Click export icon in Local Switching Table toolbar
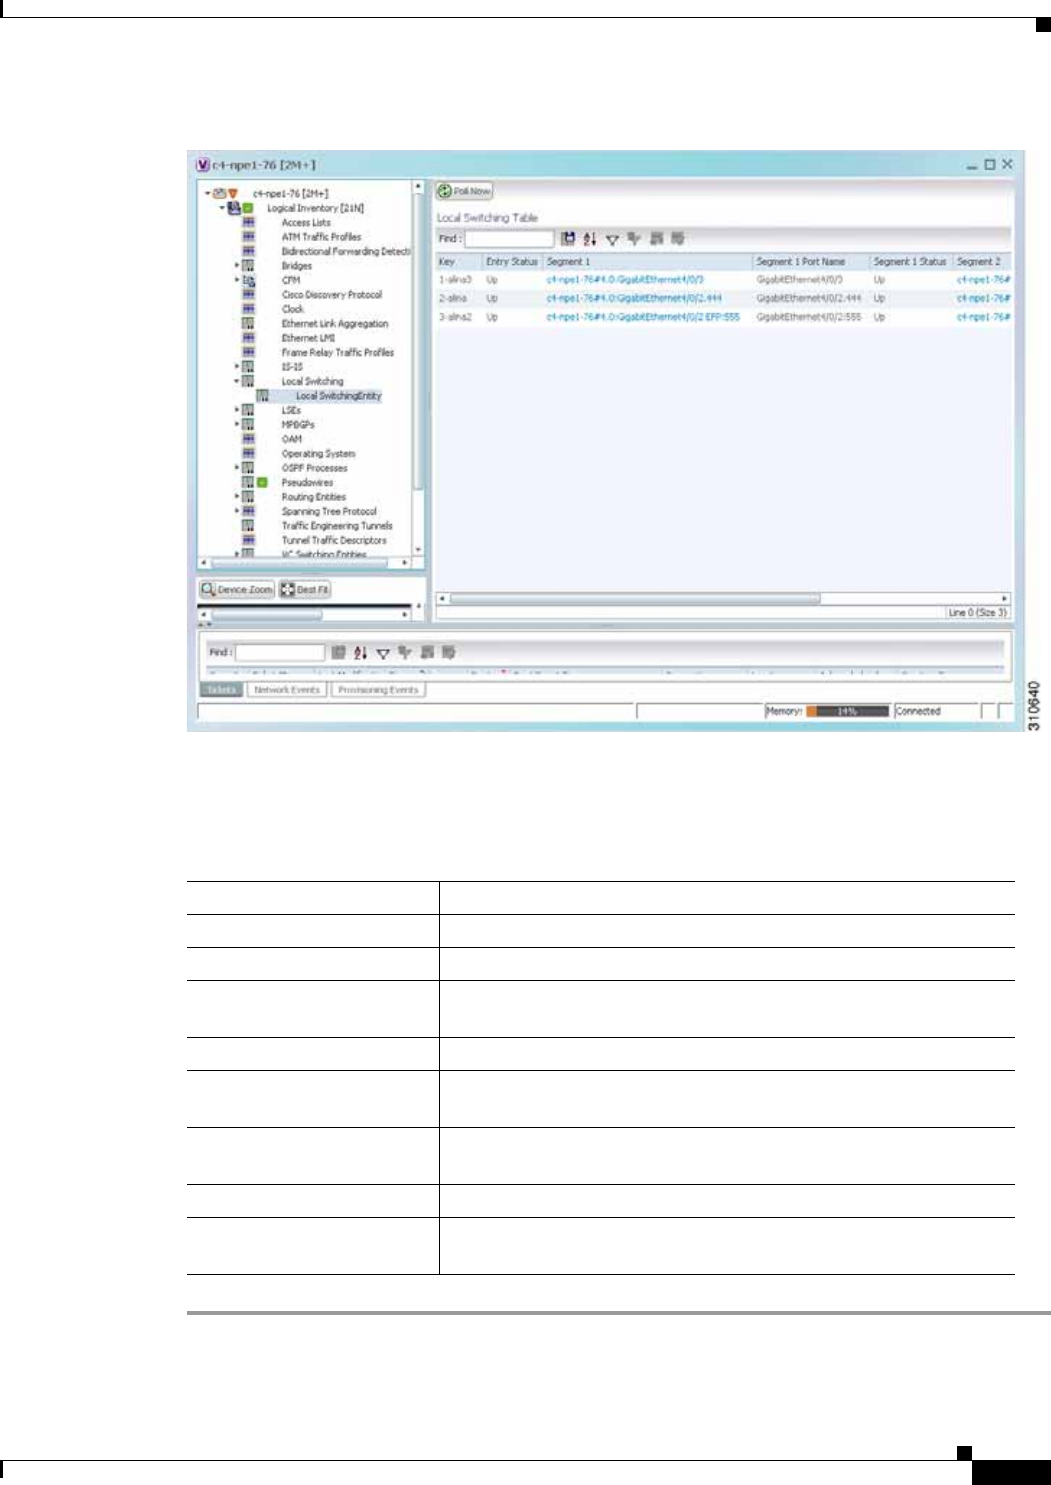Screen dimensions: 1051x1485 click(568, 239)
